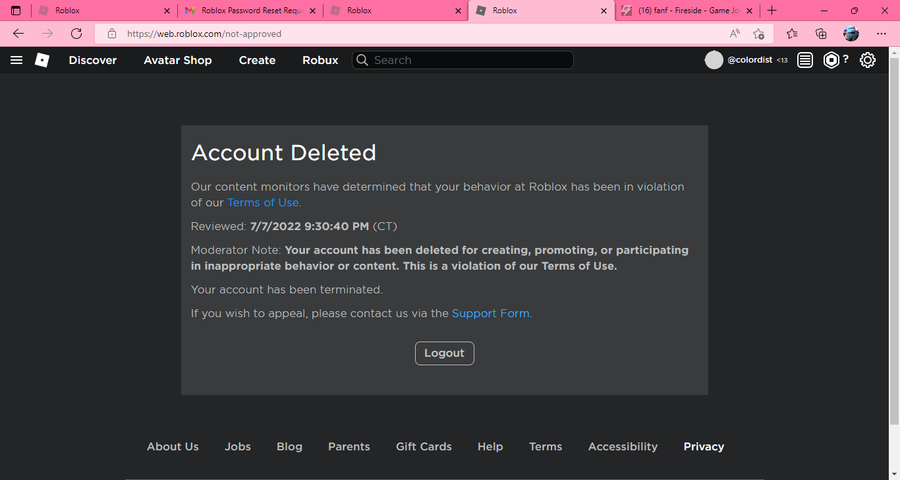Click the Roblox logo home icon
900x480 pixels.
(42, 60)
